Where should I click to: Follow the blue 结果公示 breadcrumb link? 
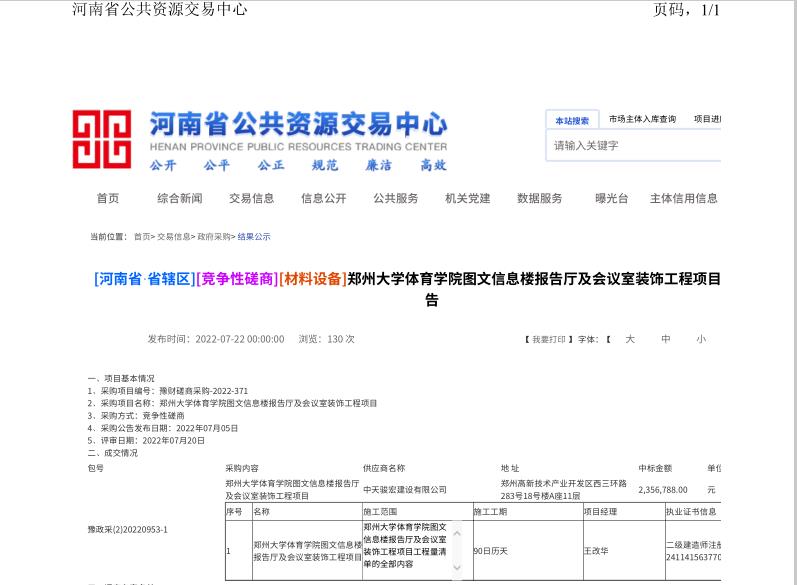point(254,236)
